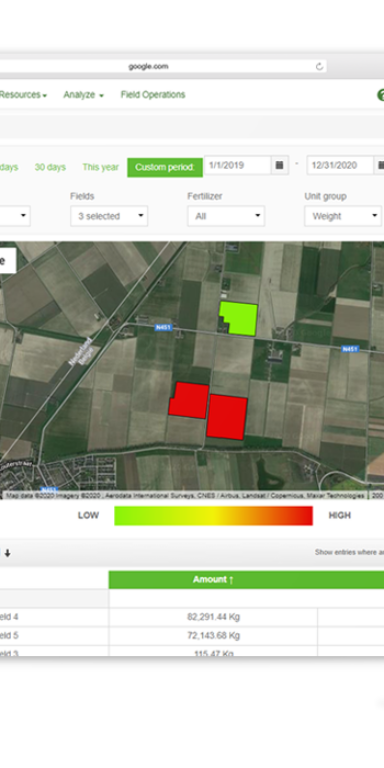Click the N451 road marker near center
Viewport: 384px width, 768px height.
(164, 327)
